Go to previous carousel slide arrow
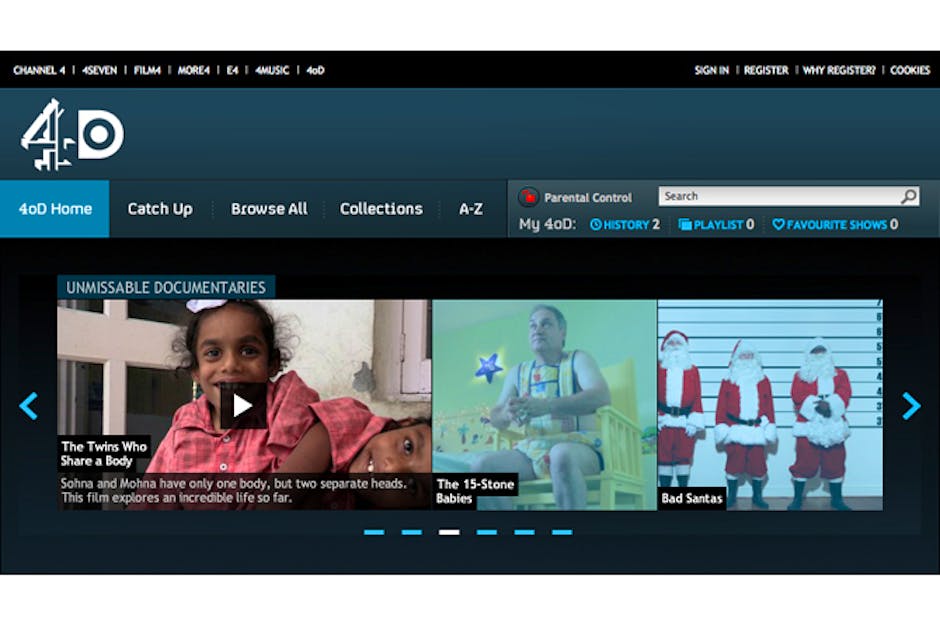Image resolution: width=940 pixels, height=627 pixels. click(x=29, y=405)
